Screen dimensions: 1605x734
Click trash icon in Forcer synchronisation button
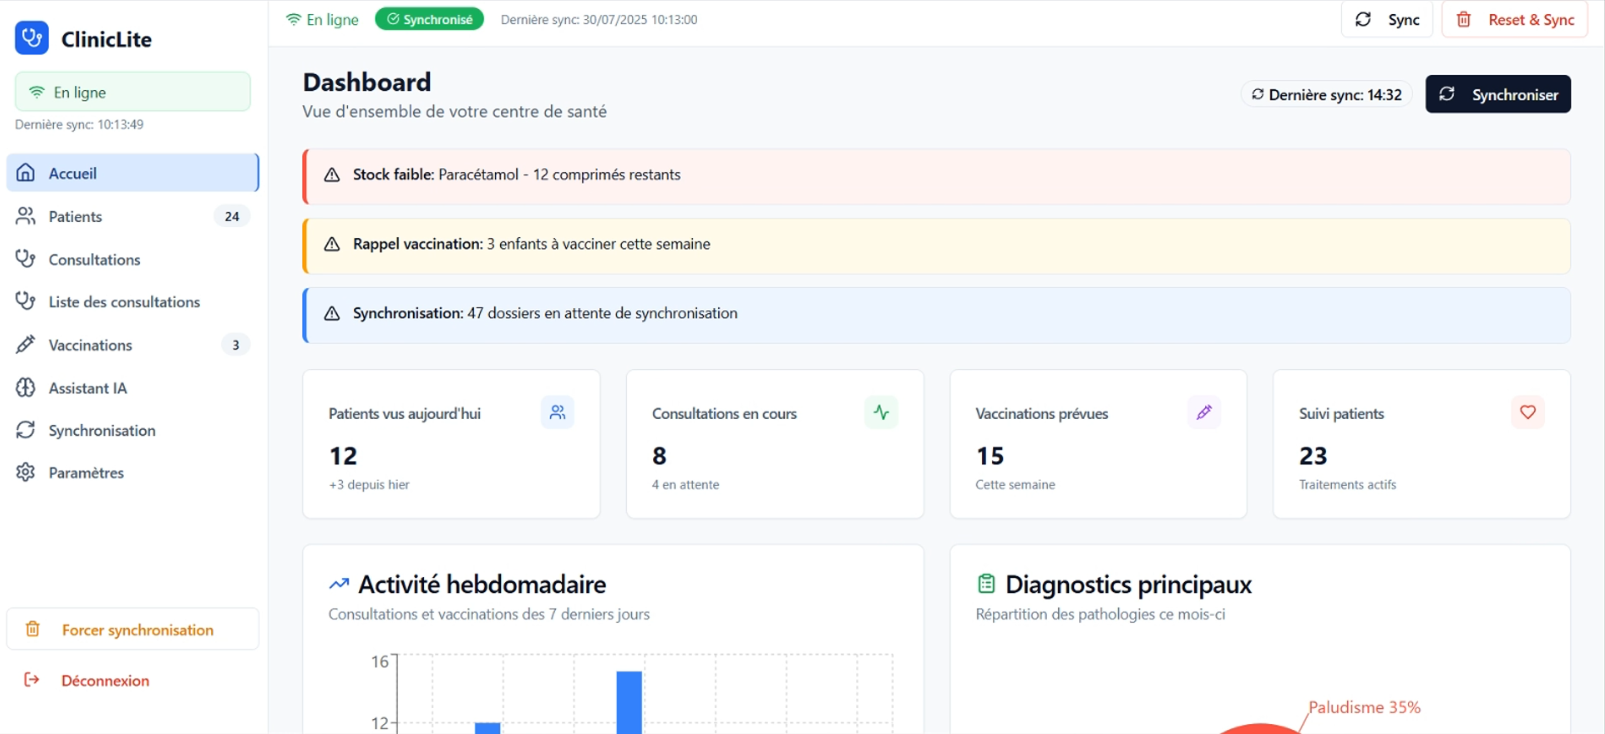(33, 629)
